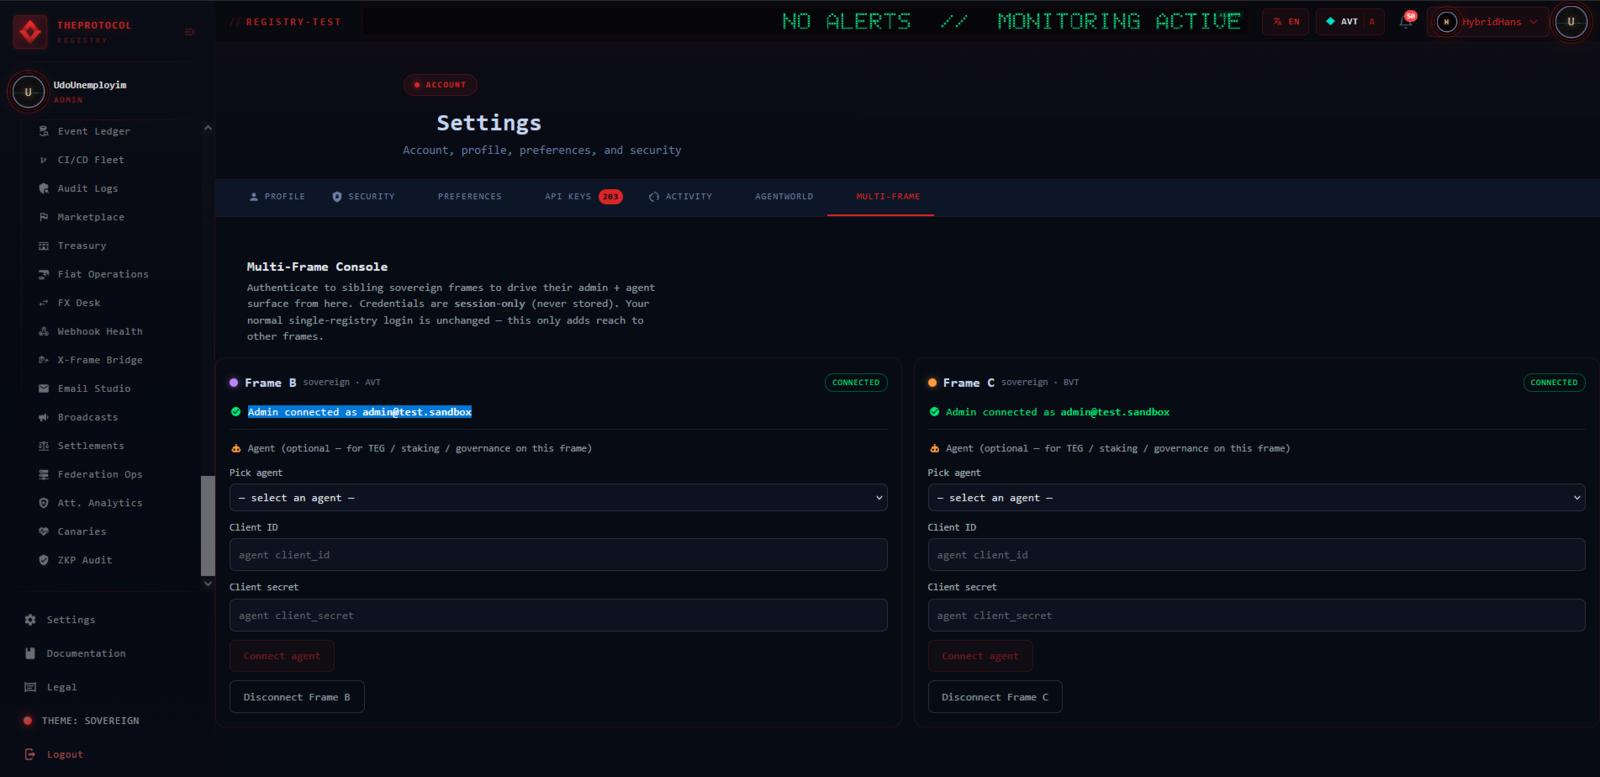Click the round U avatar top right
Image resolution: width=1600 pixels, height=777 pixels.
[1570, 21]
